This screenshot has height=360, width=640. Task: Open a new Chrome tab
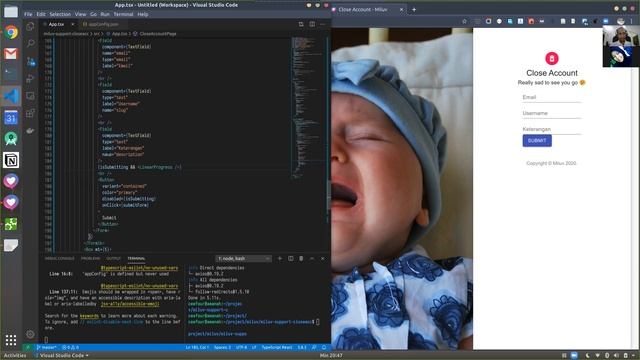click(414, 9)
